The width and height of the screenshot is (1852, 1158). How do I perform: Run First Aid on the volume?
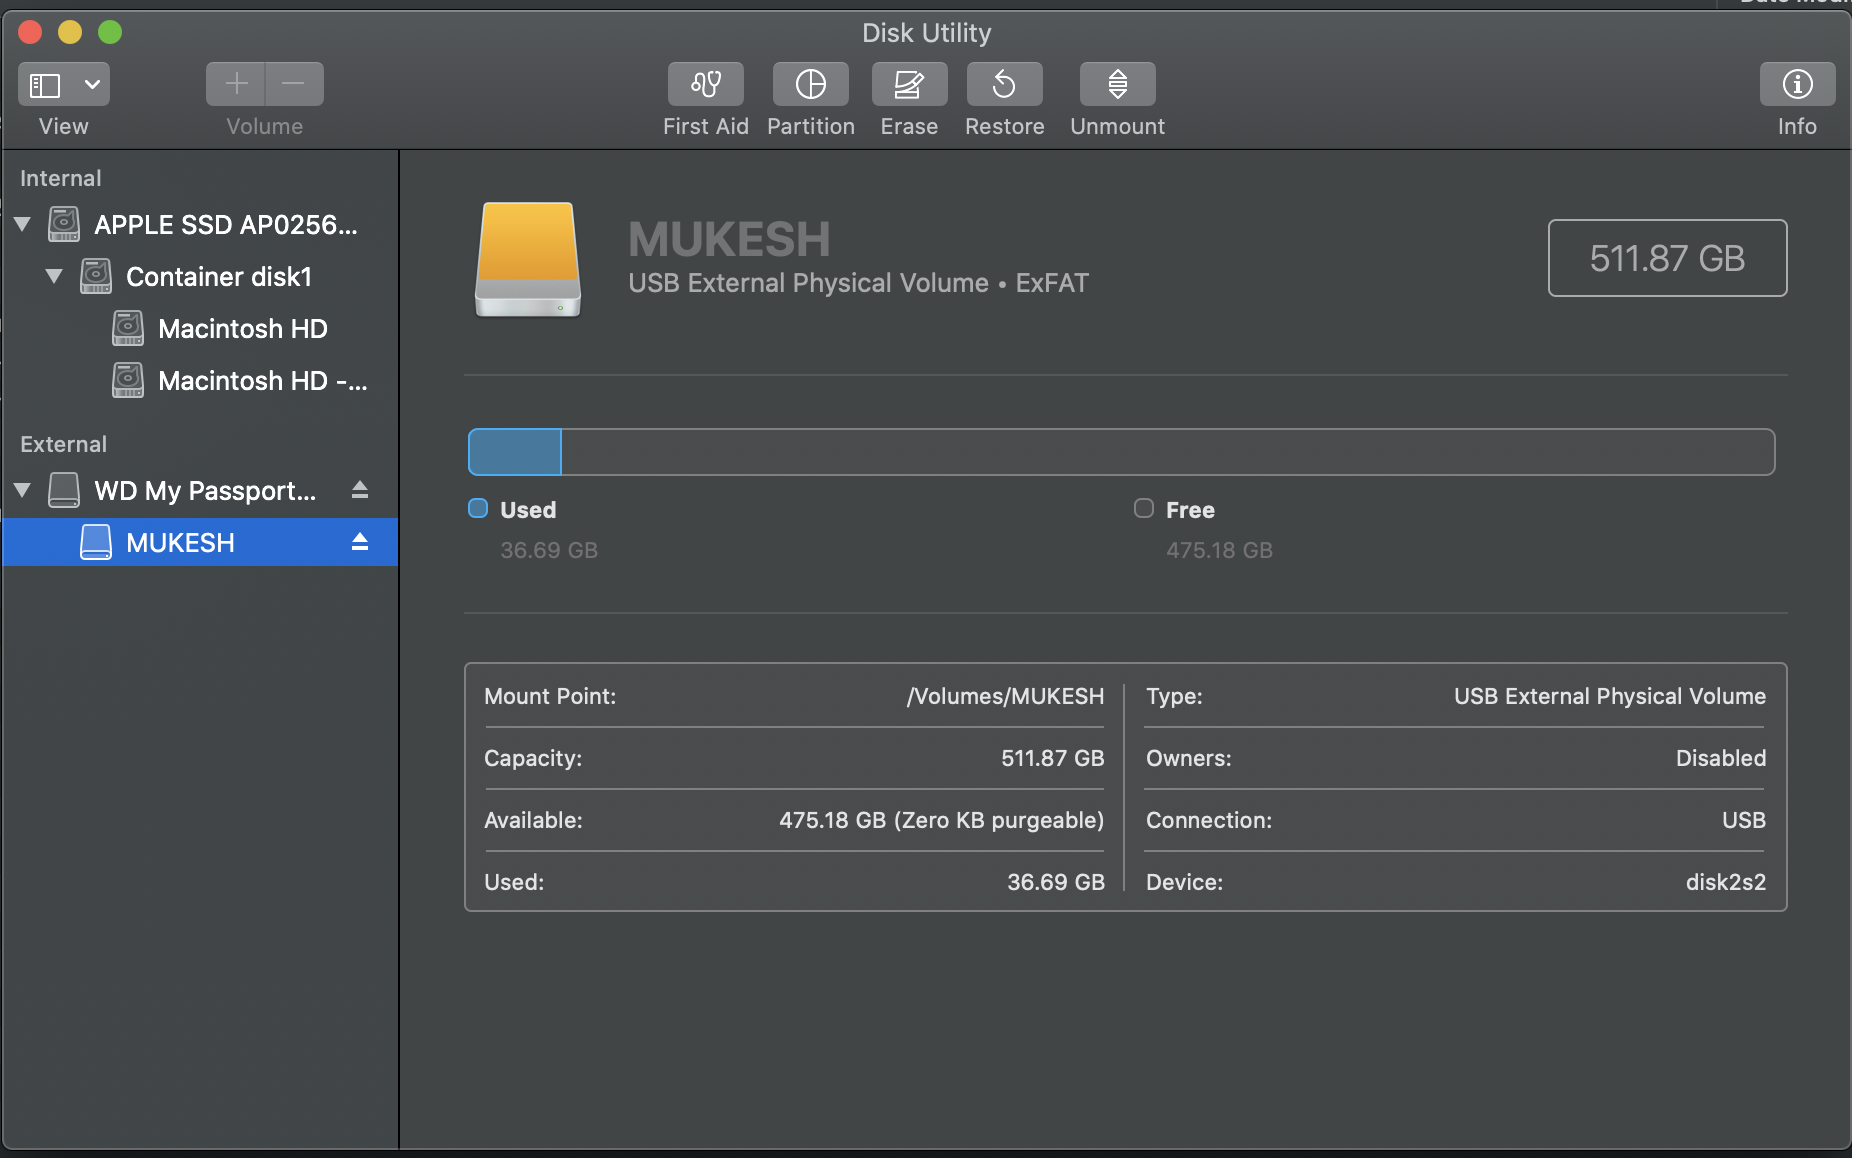[705, 84]
